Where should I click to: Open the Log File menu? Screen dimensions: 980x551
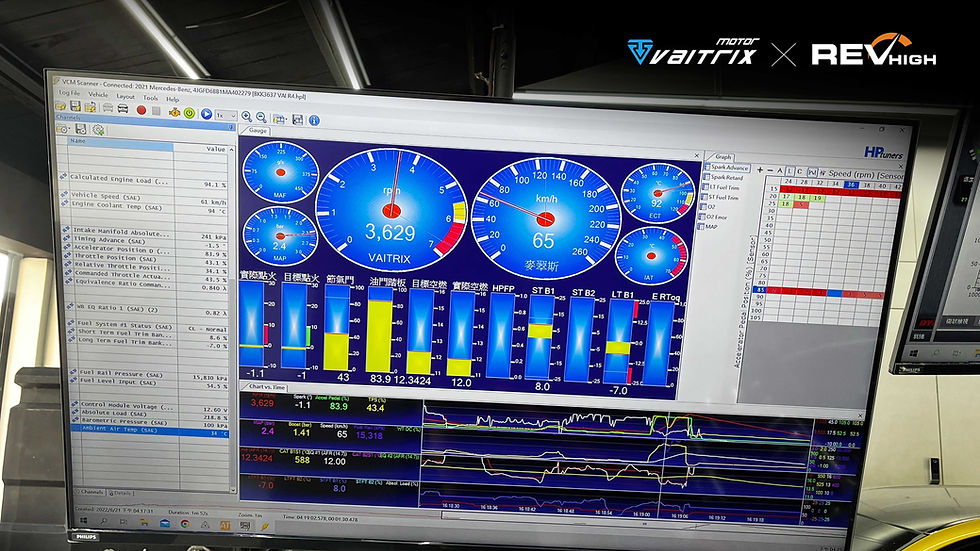69,93
